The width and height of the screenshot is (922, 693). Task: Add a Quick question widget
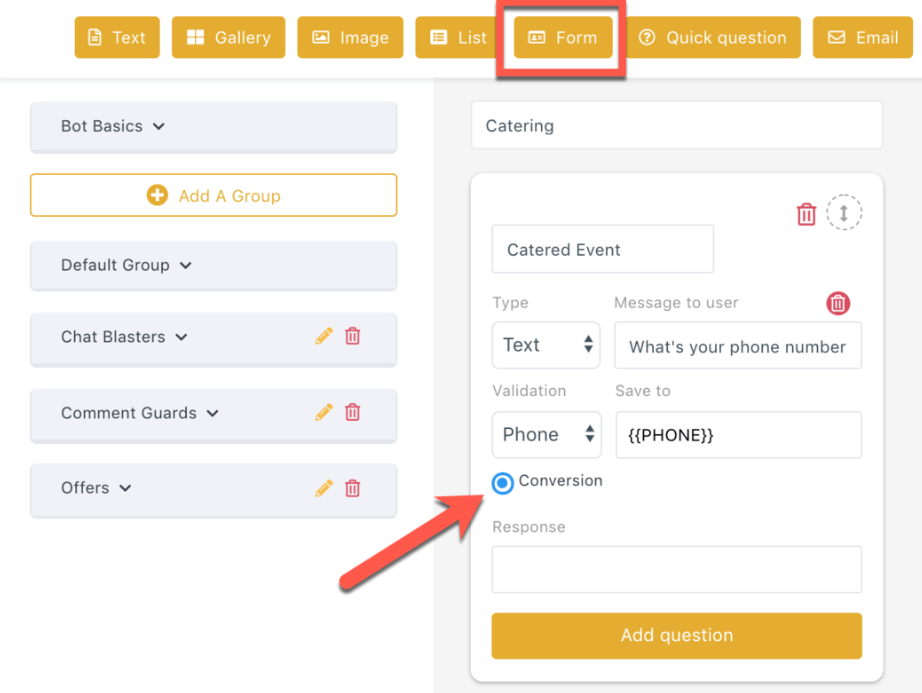coord(713,38)
